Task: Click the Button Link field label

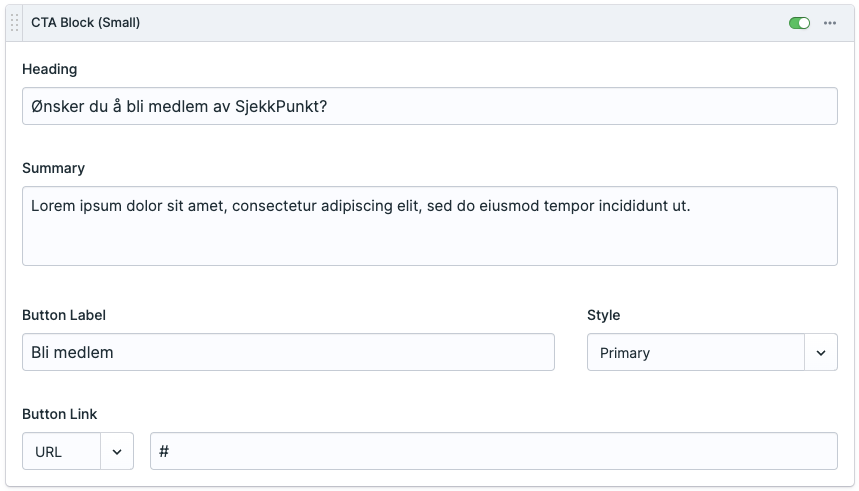Action: pyautogui.click(x=60, y=414)
